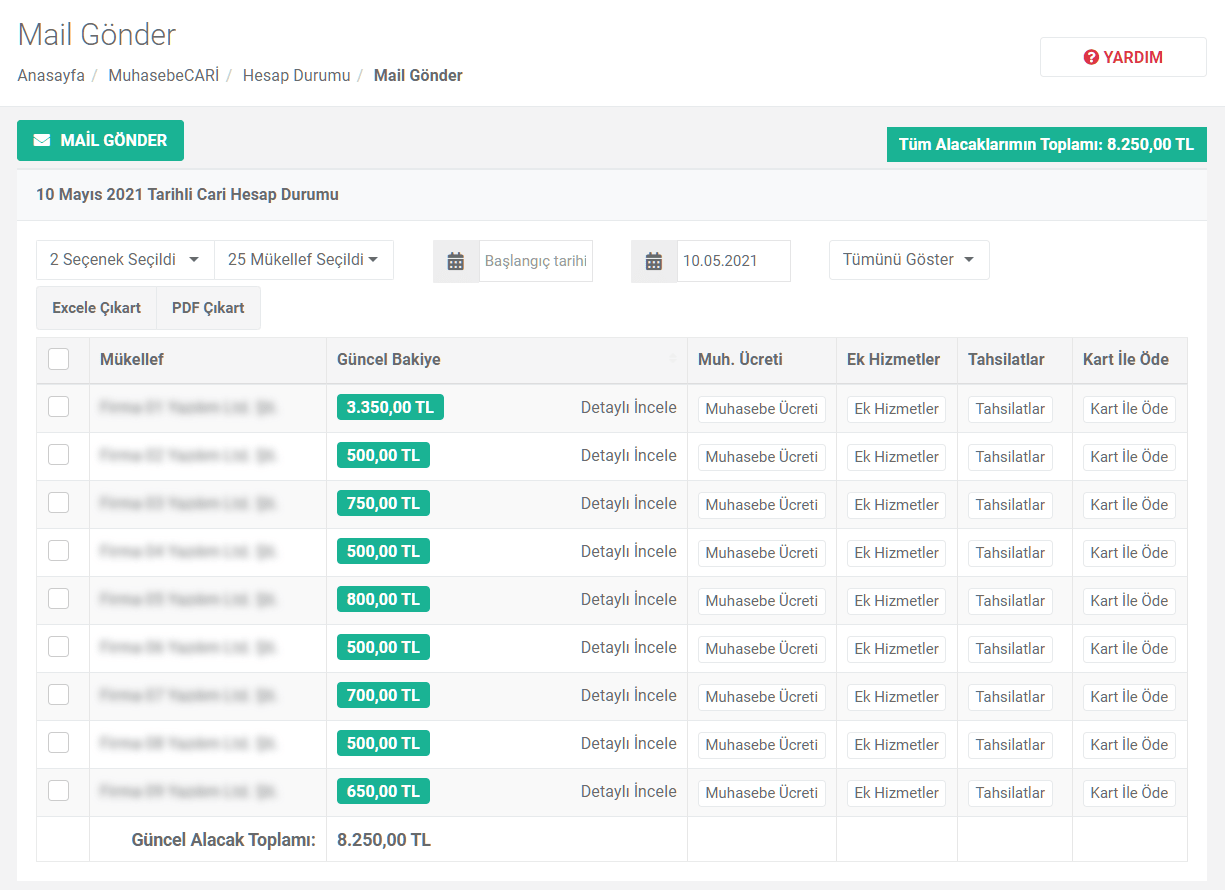Open Muhasebe Ücreti for 3.350,00 TL row
The image size is (1225, 890).
[762, 409]
